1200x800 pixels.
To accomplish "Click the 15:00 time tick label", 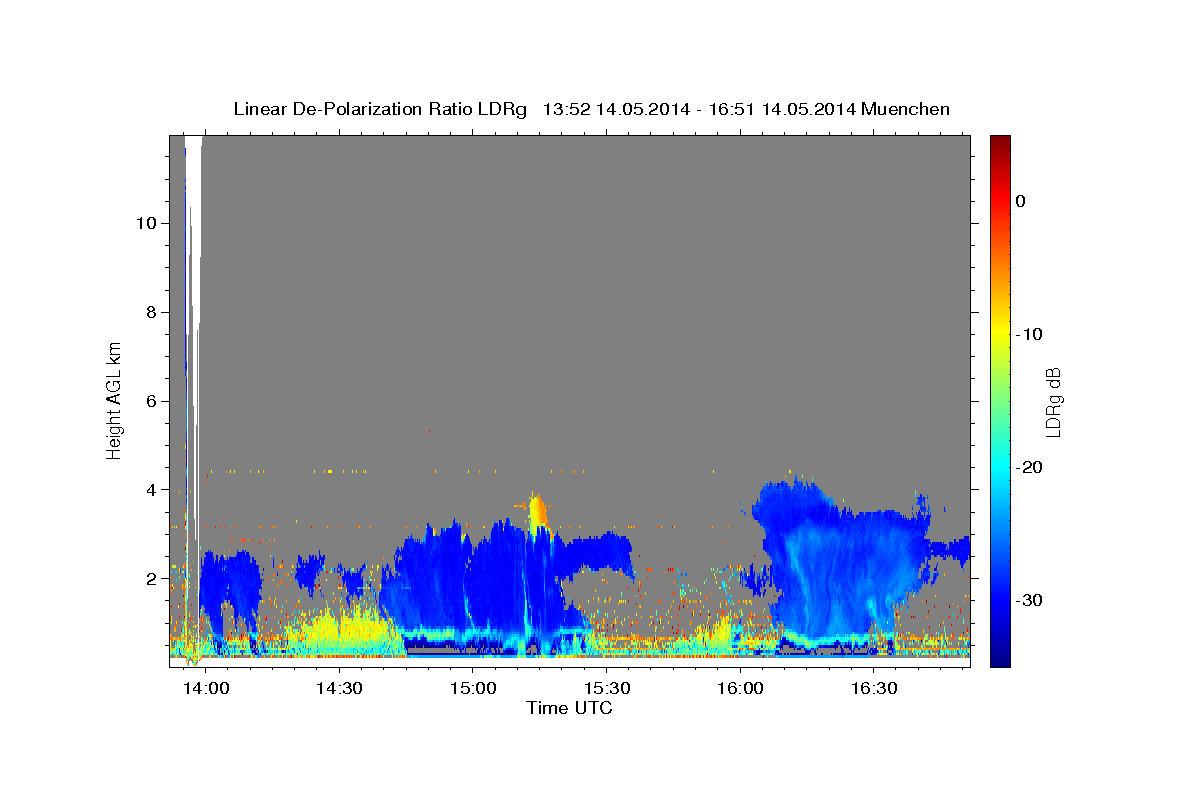I will tap(473, 689).
